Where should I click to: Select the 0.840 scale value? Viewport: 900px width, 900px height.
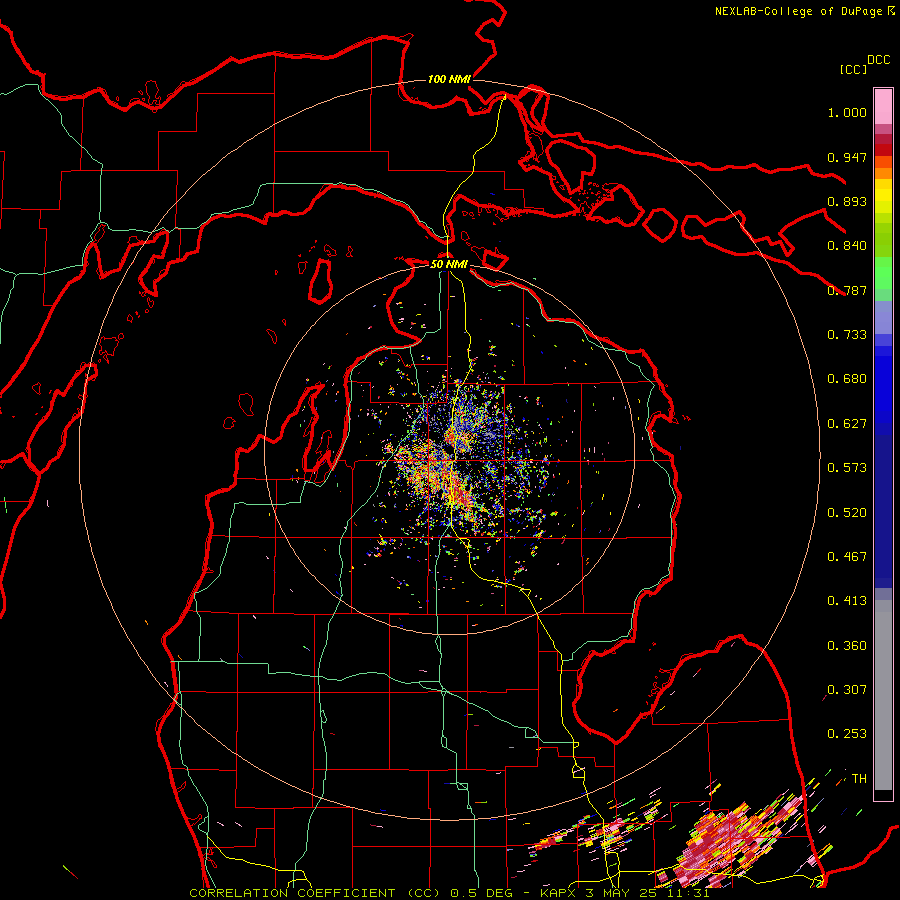coord(847,246)
